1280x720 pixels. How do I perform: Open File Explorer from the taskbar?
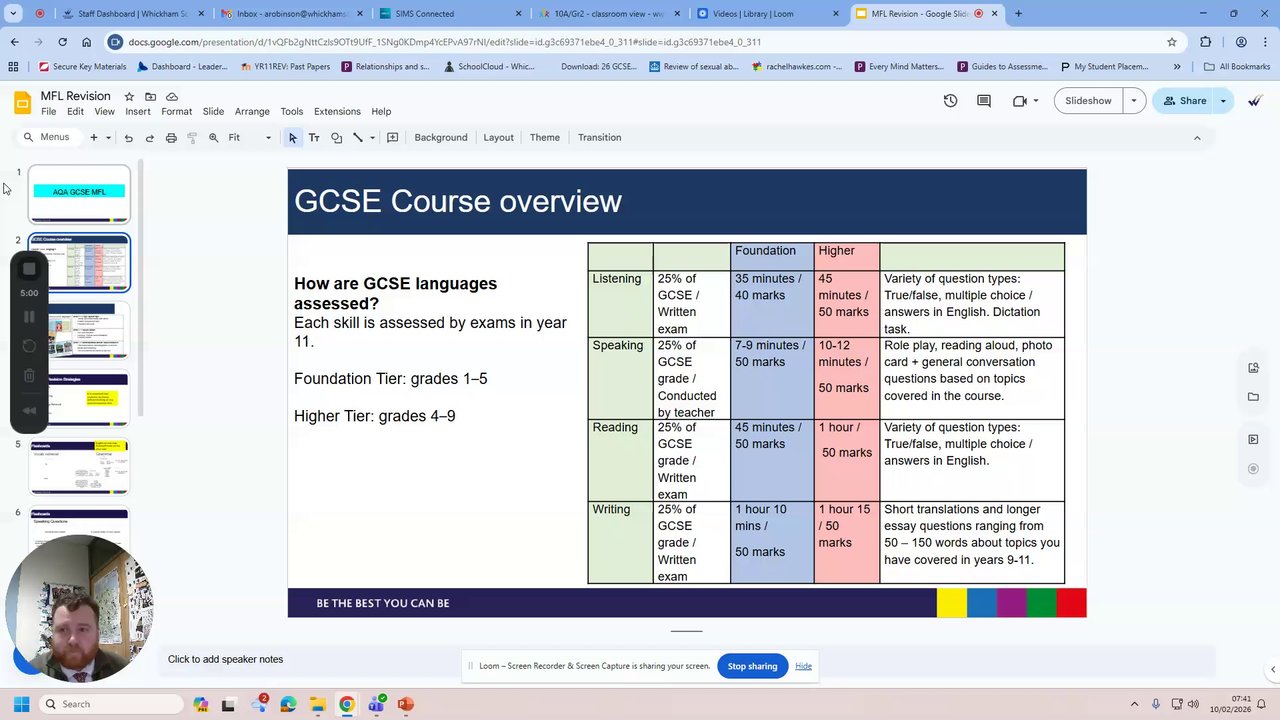[x=317, y=704]
